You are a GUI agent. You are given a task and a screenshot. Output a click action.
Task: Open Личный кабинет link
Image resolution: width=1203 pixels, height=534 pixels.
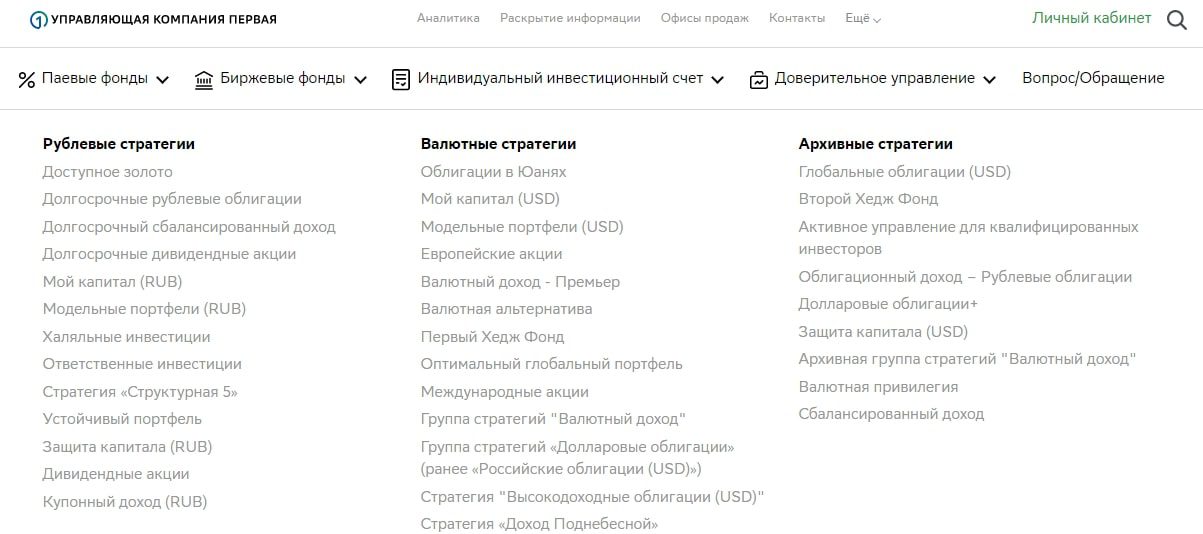[1091, 18]
